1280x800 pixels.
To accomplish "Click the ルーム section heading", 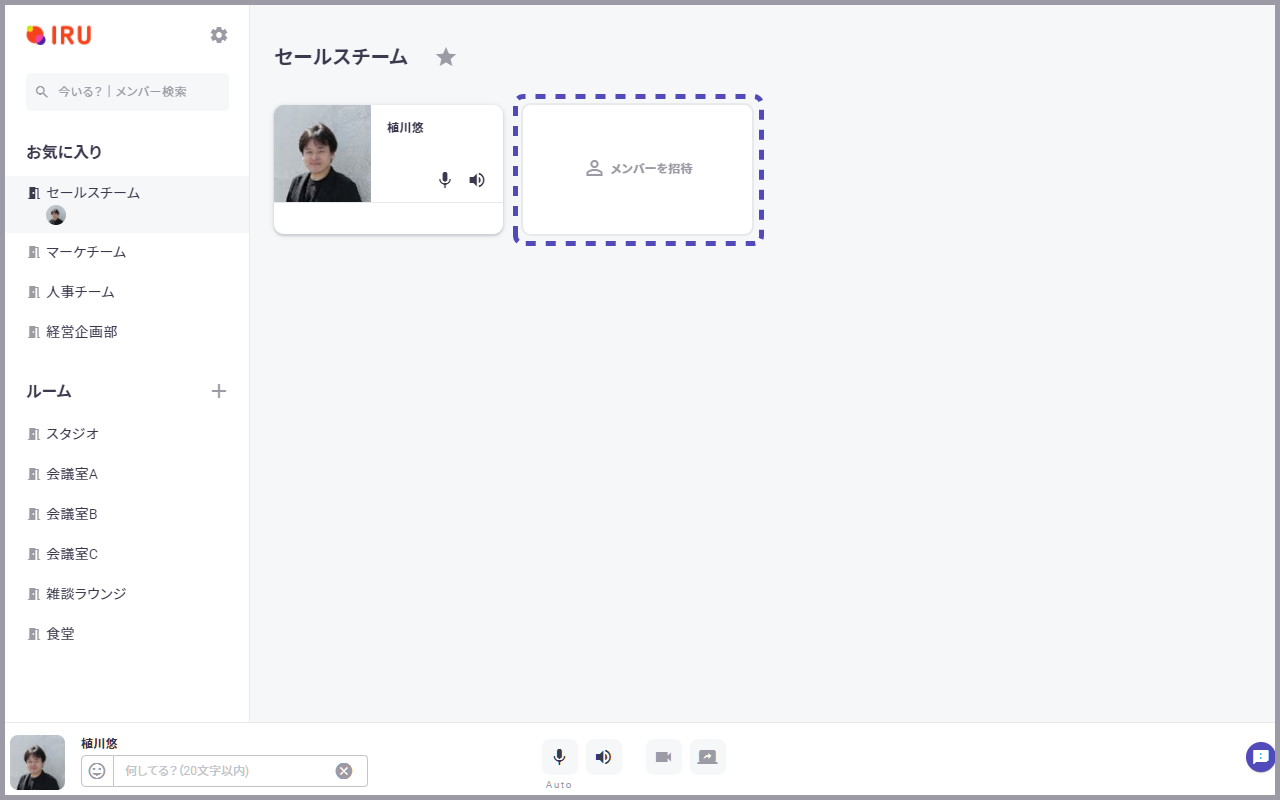I will tap(49, 391).
